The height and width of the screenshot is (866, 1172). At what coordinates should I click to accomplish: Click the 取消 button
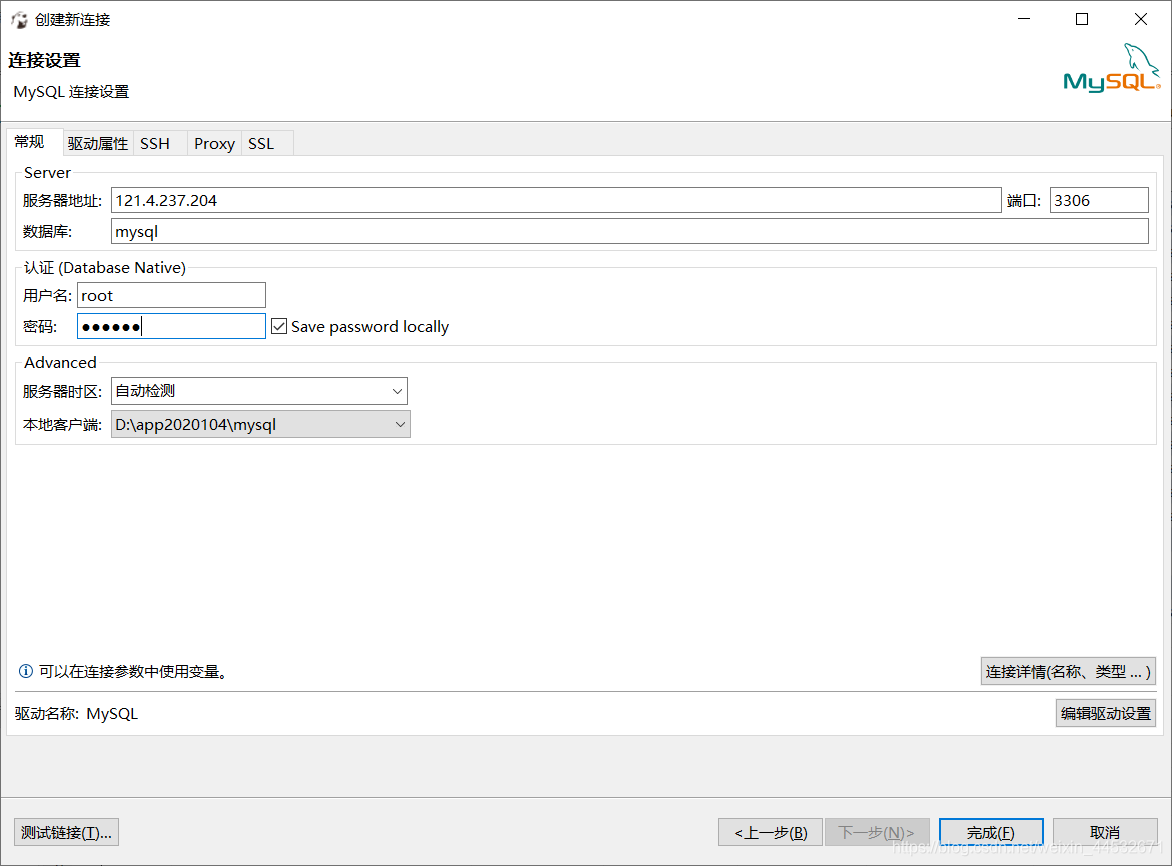click(1105, 832)
